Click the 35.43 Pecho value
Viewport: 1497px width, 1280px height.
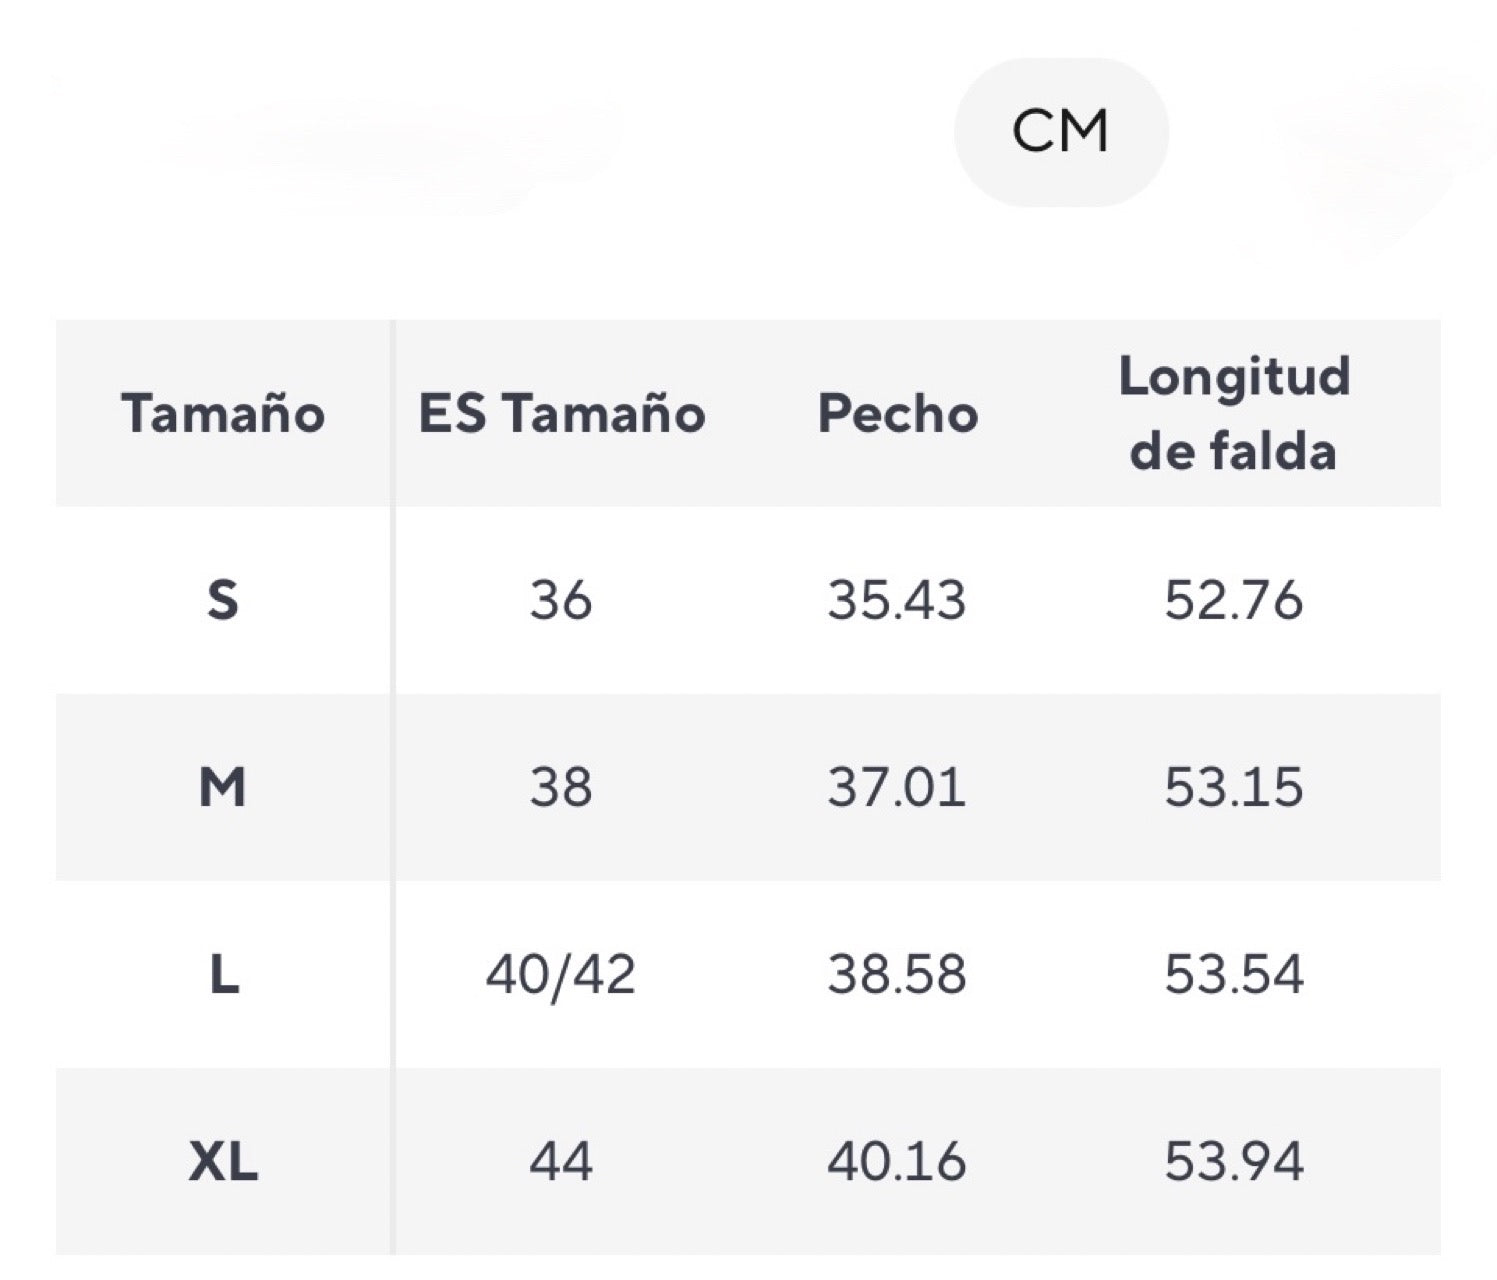tap(897, 600)
